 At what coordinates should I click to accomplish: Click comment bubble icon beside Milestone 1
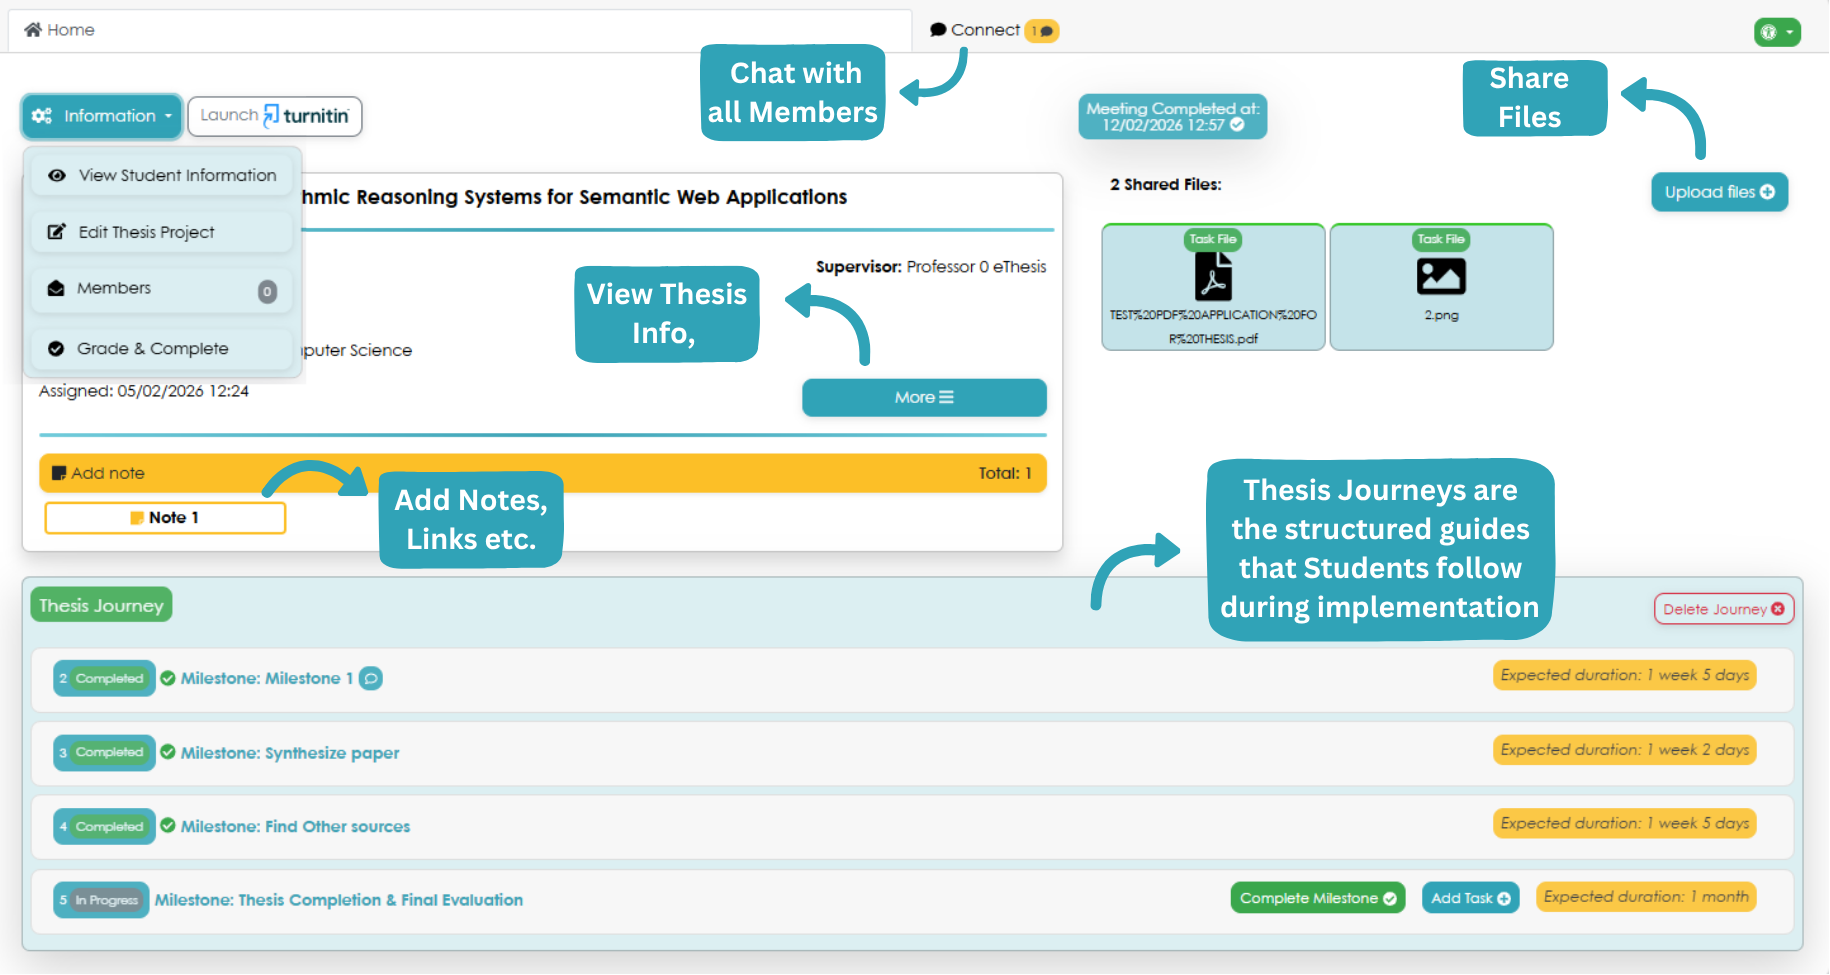tap(371, 678)
